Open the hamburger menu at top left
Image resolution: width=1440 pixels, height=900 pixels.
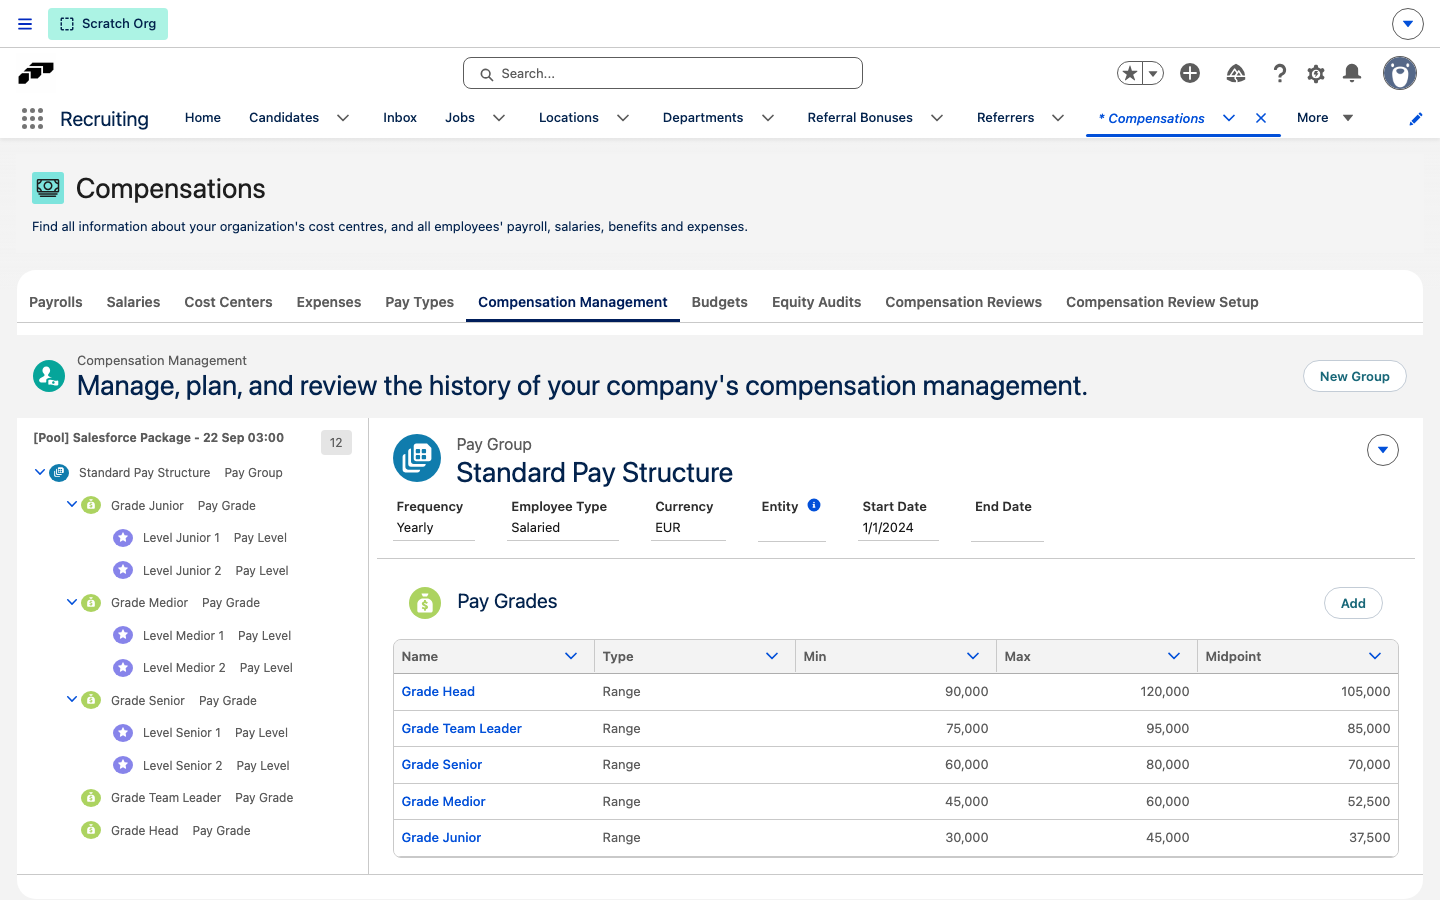25,24
